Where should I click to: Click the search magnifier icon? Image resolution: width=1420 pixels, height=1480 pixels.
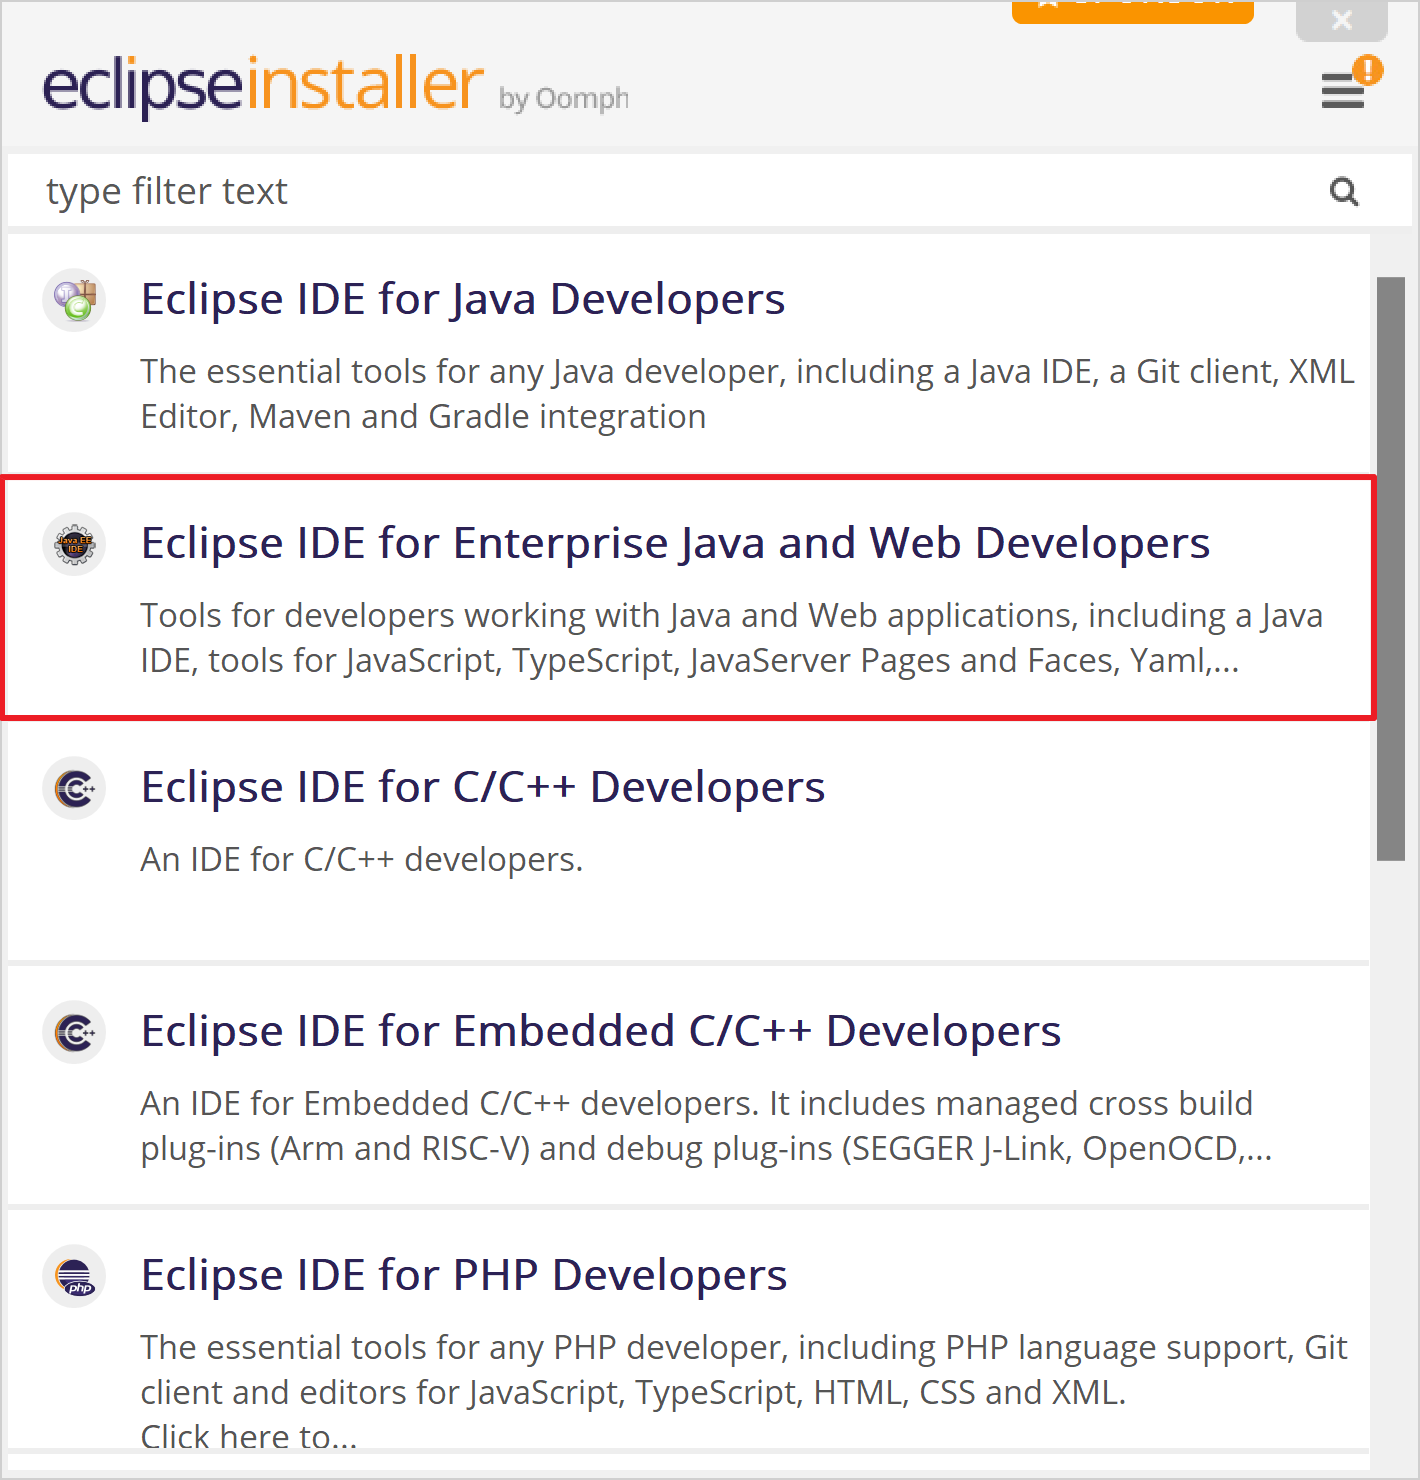(1344, 191)
